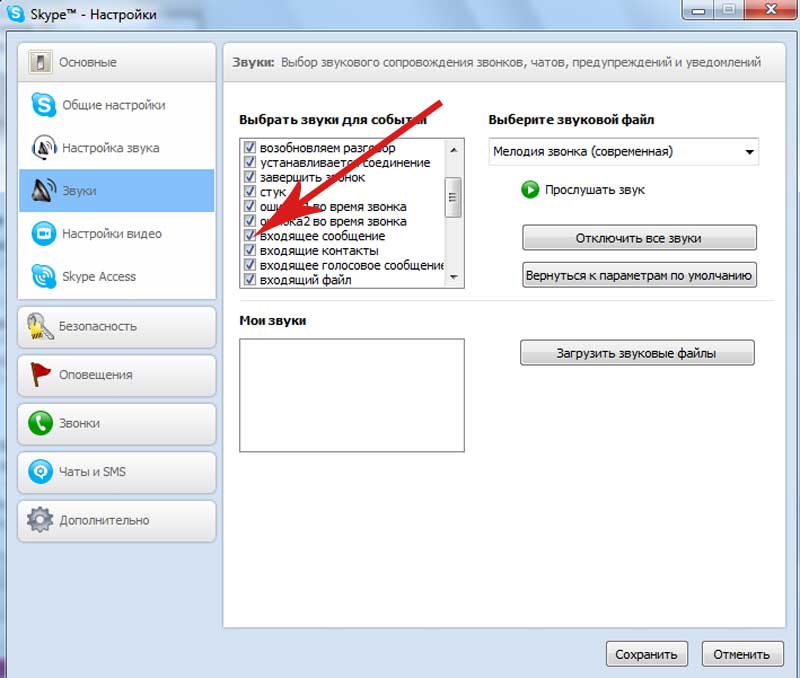Select 'входящий файл' list row
800x678 pixels.
pos(343,280)
